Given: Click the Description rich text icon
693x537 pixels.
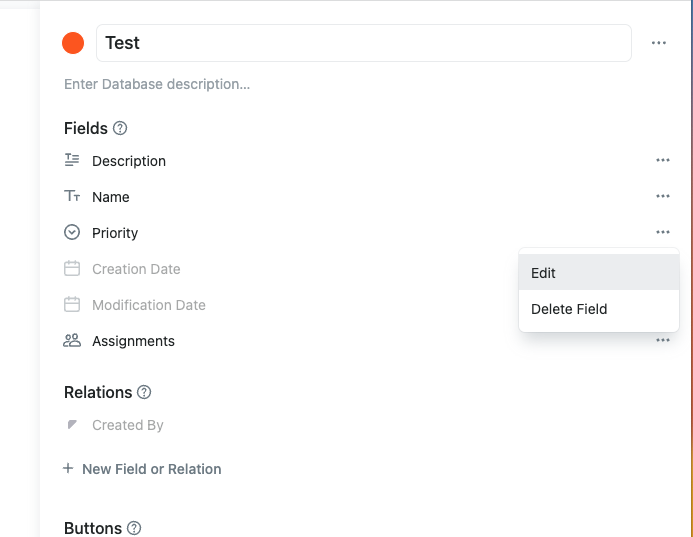Looking at the screenshot, I should click(72, 160).
